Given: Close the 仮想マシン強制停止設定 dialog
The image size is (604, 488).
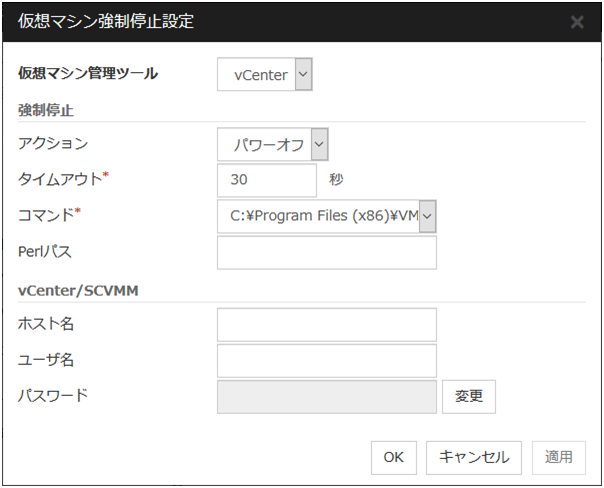Looking at the screenshot, I should 577,22.
